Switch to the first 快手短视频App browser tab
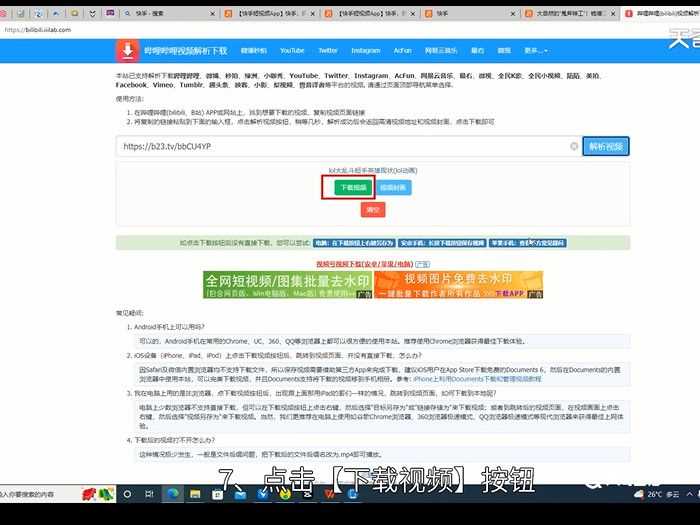The image size is (700, 525). pos(269,14)
